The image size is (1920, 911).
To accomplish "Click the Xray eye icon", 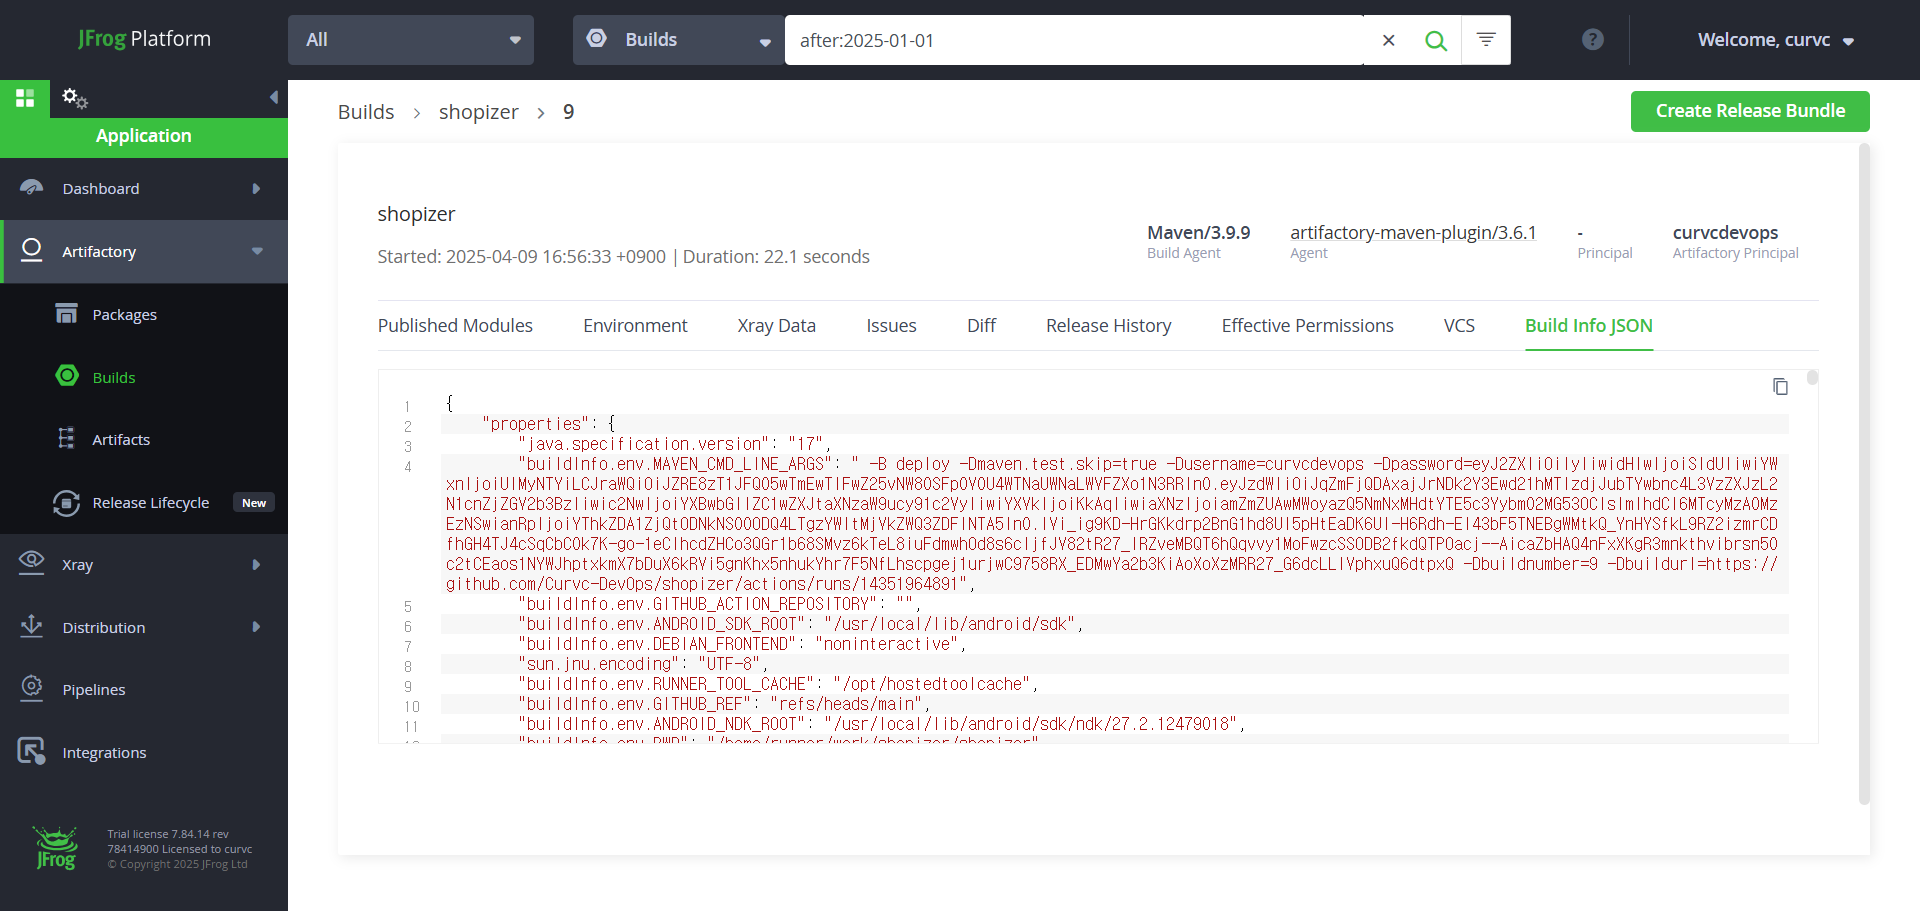I will click(32, 563).
